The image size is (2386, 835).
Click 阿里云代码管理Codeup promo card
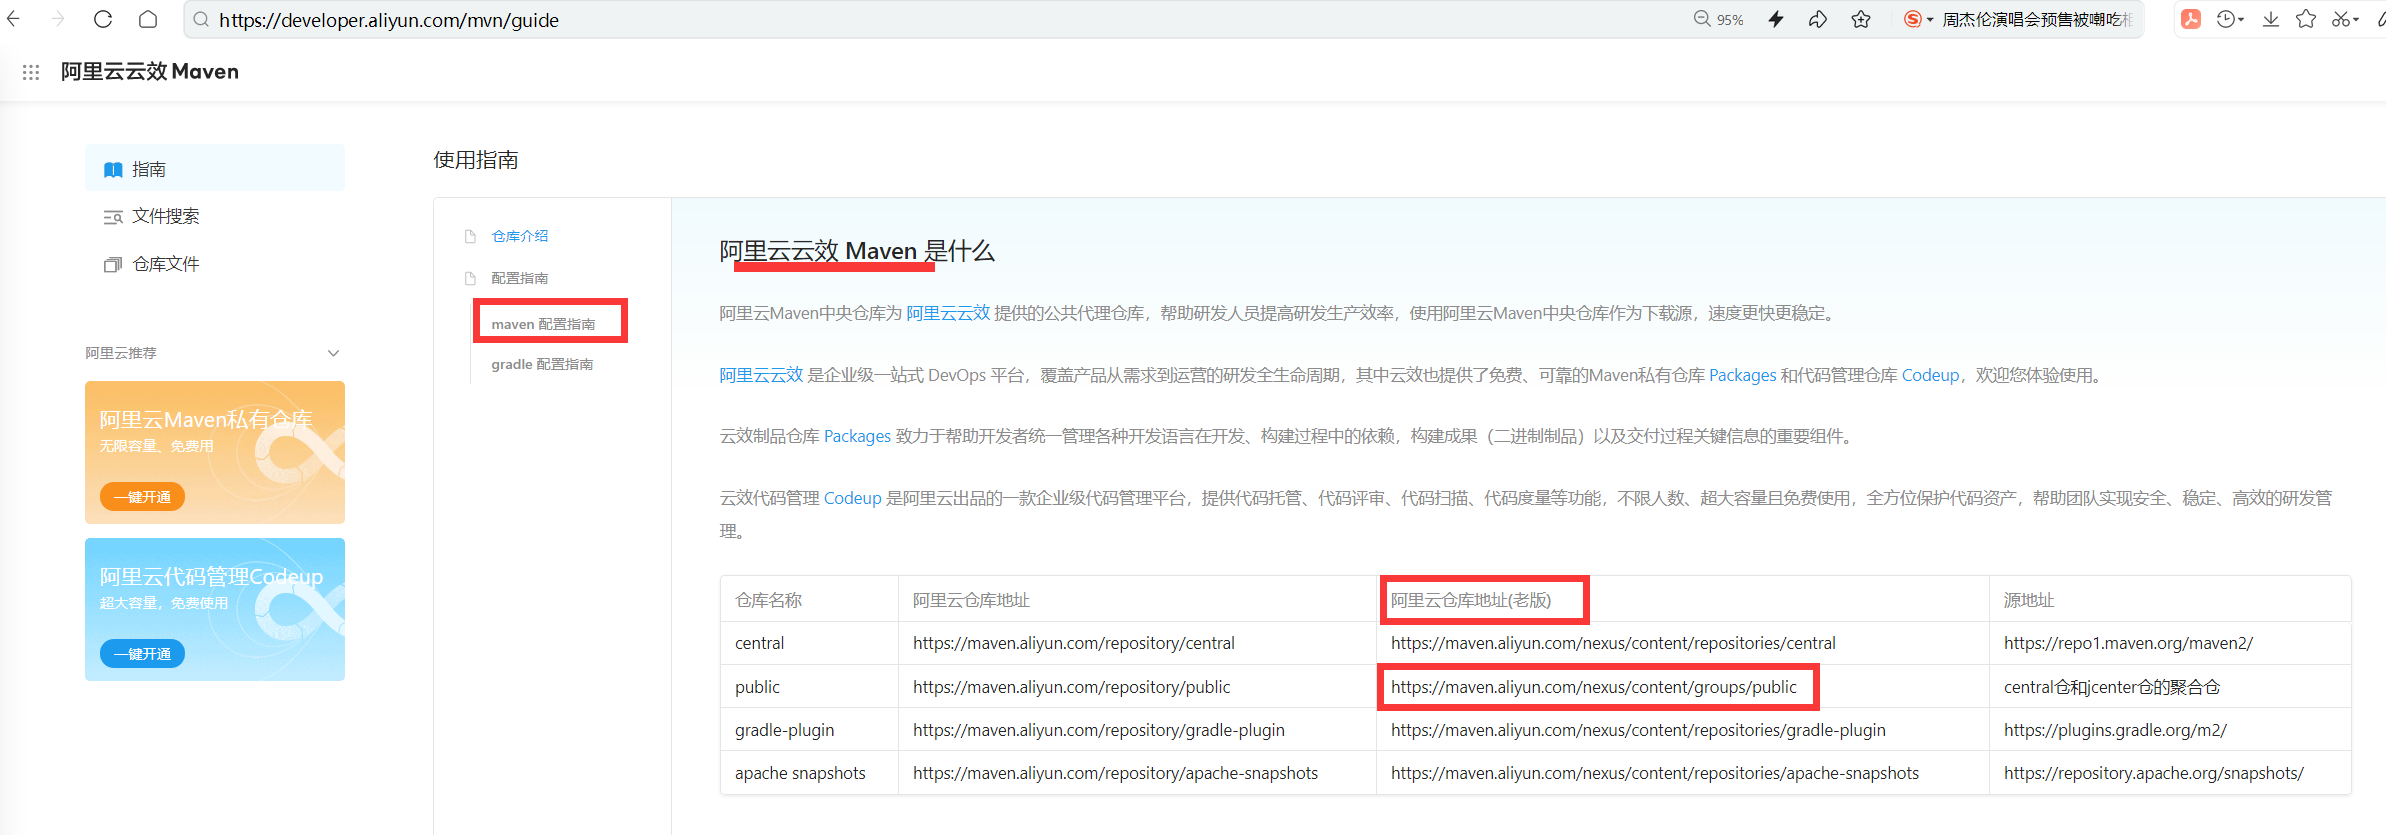tap(215, 609)
